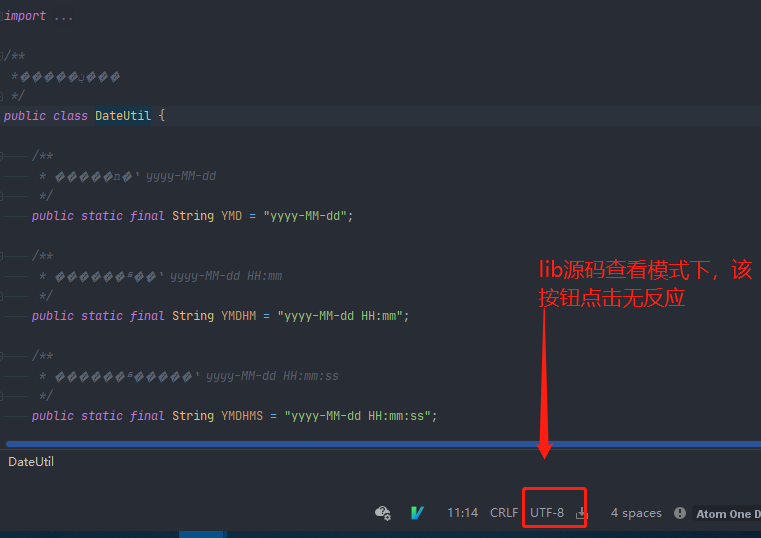
Task: Click the "yyyy-MM-dd HH:mm:ss" string literal
Action: [x=357, y=416]
